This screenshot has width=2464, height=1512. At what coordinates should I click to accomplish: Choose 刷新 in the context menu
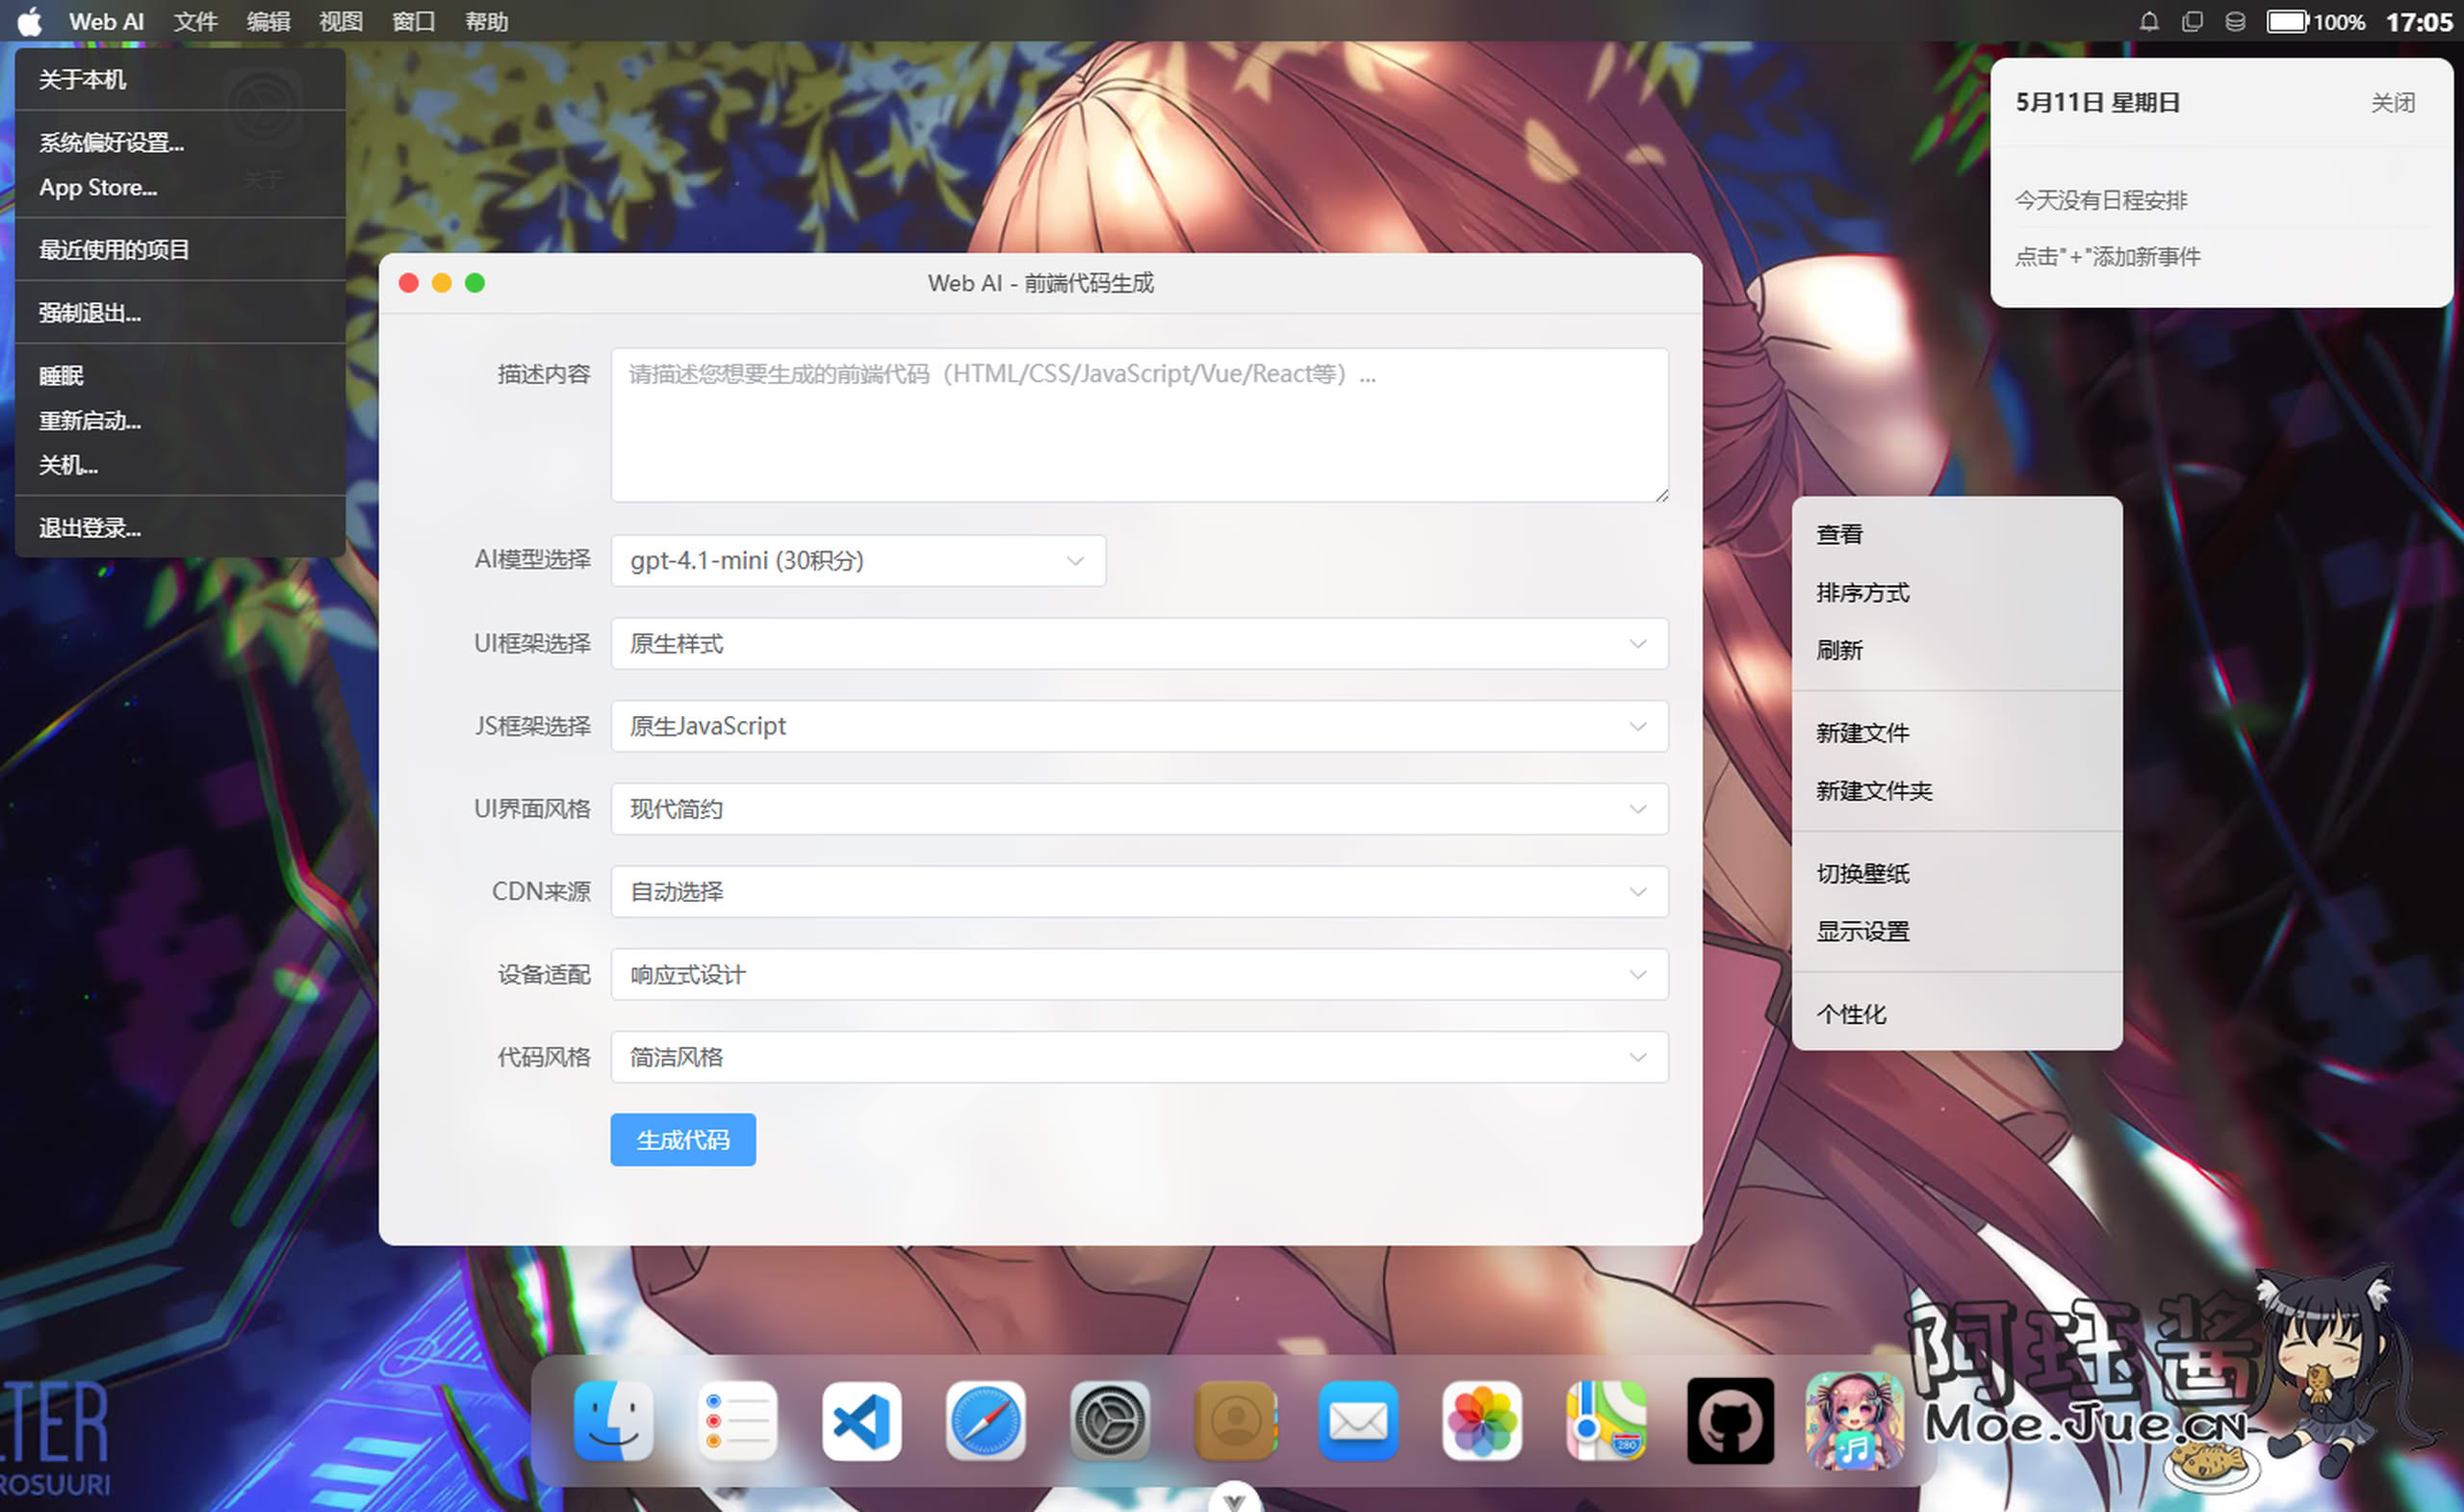pyautogui.click(x=1957, y=650)
